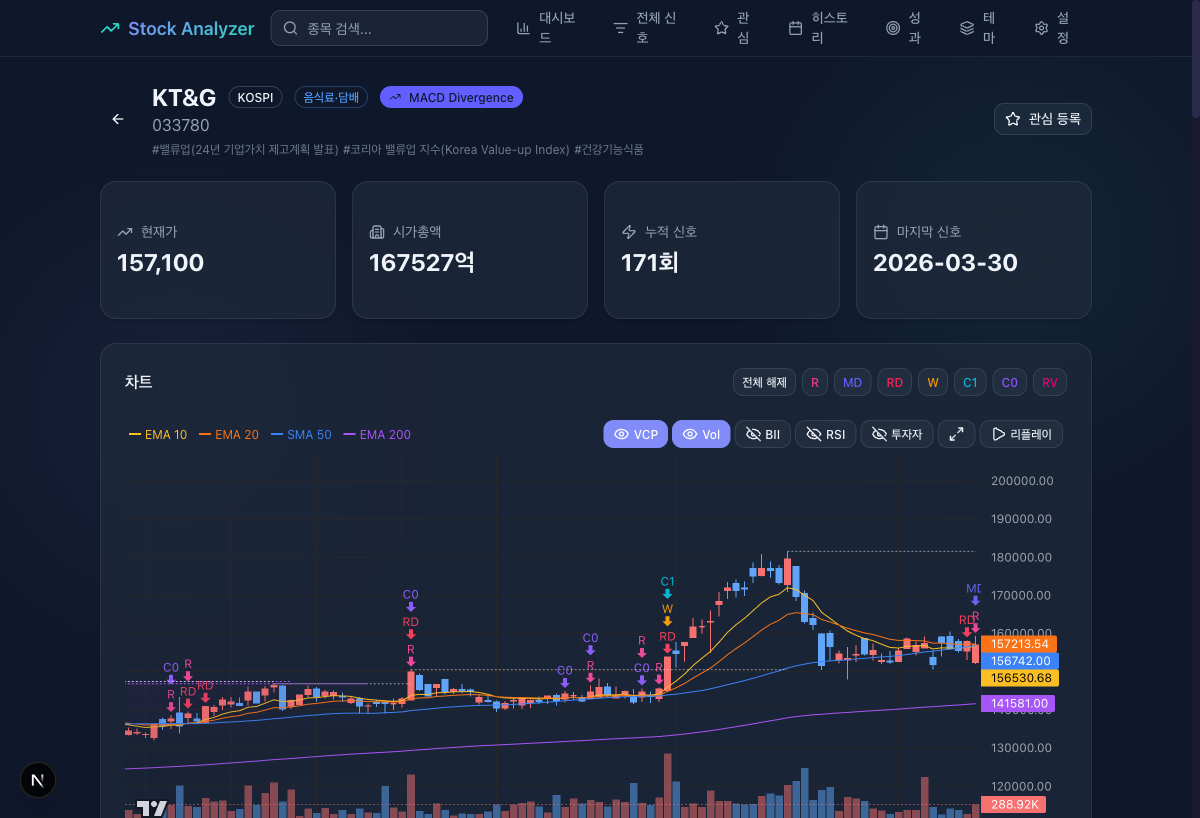Show the RSI indicator
Screen dimensions: 1200x818
pyautogui.click(x=825, y=434)
